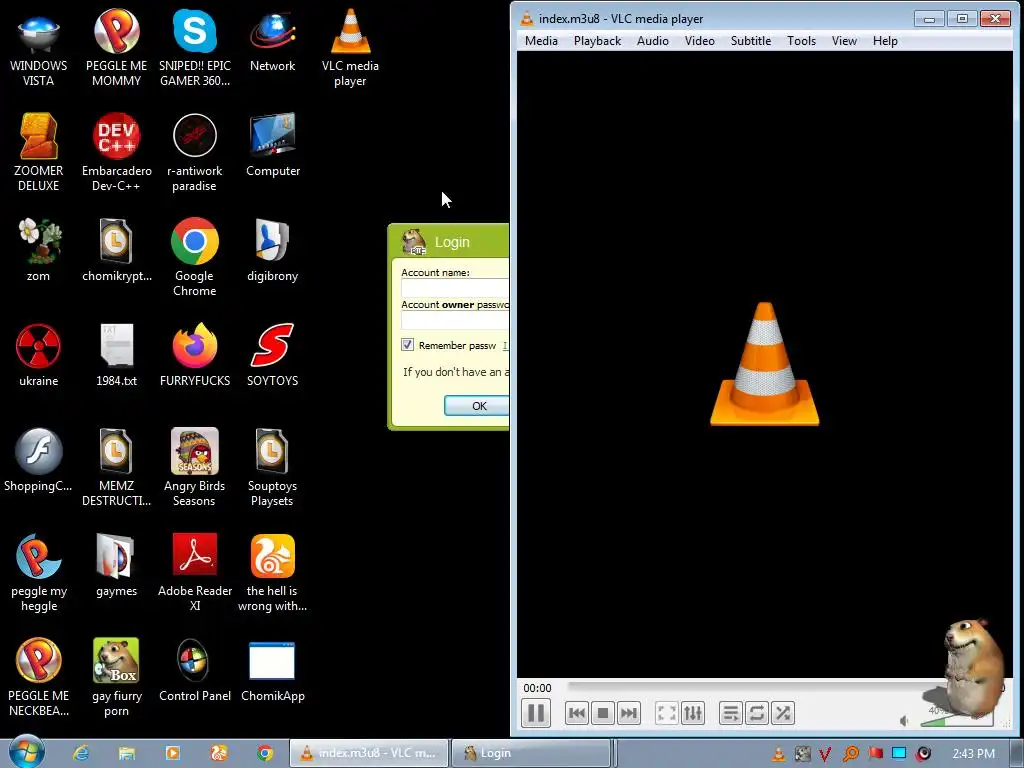Click OK in the Login dialog
Image resolution: width=1024 pixels, height=768 pixels.
click(x=477, y=406)
